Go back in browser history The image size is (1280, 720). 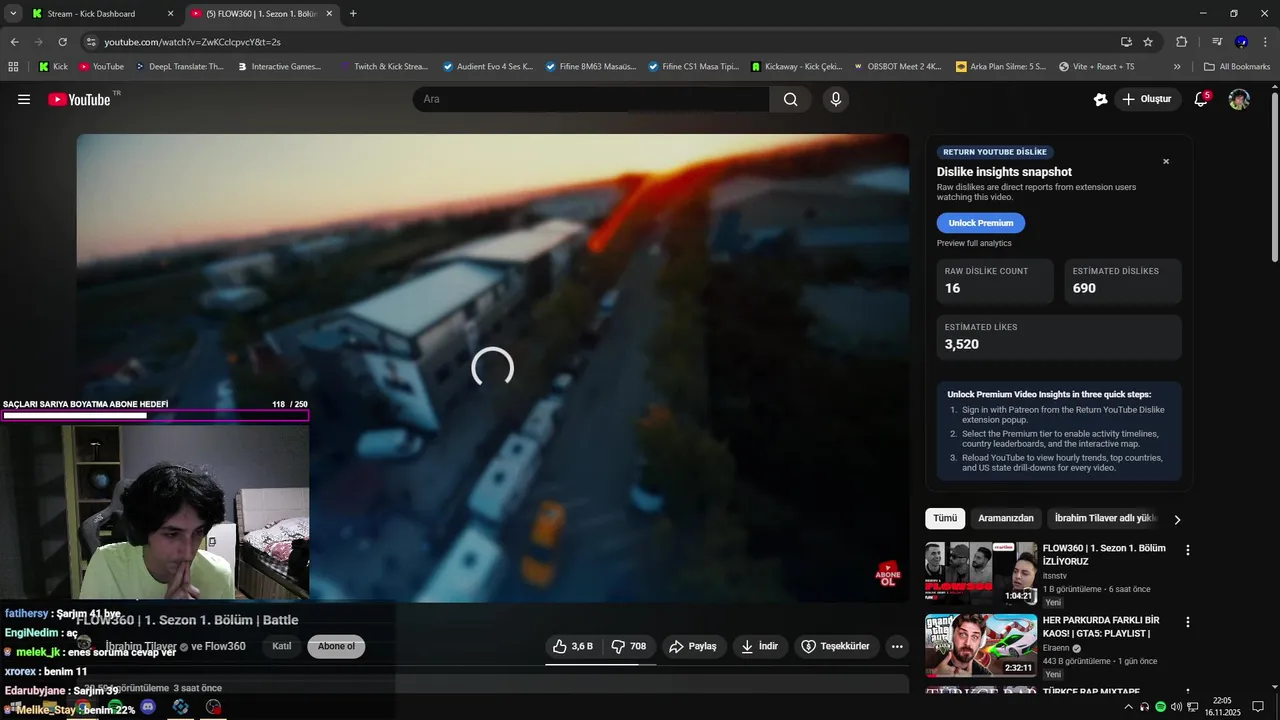pos(14,42)
